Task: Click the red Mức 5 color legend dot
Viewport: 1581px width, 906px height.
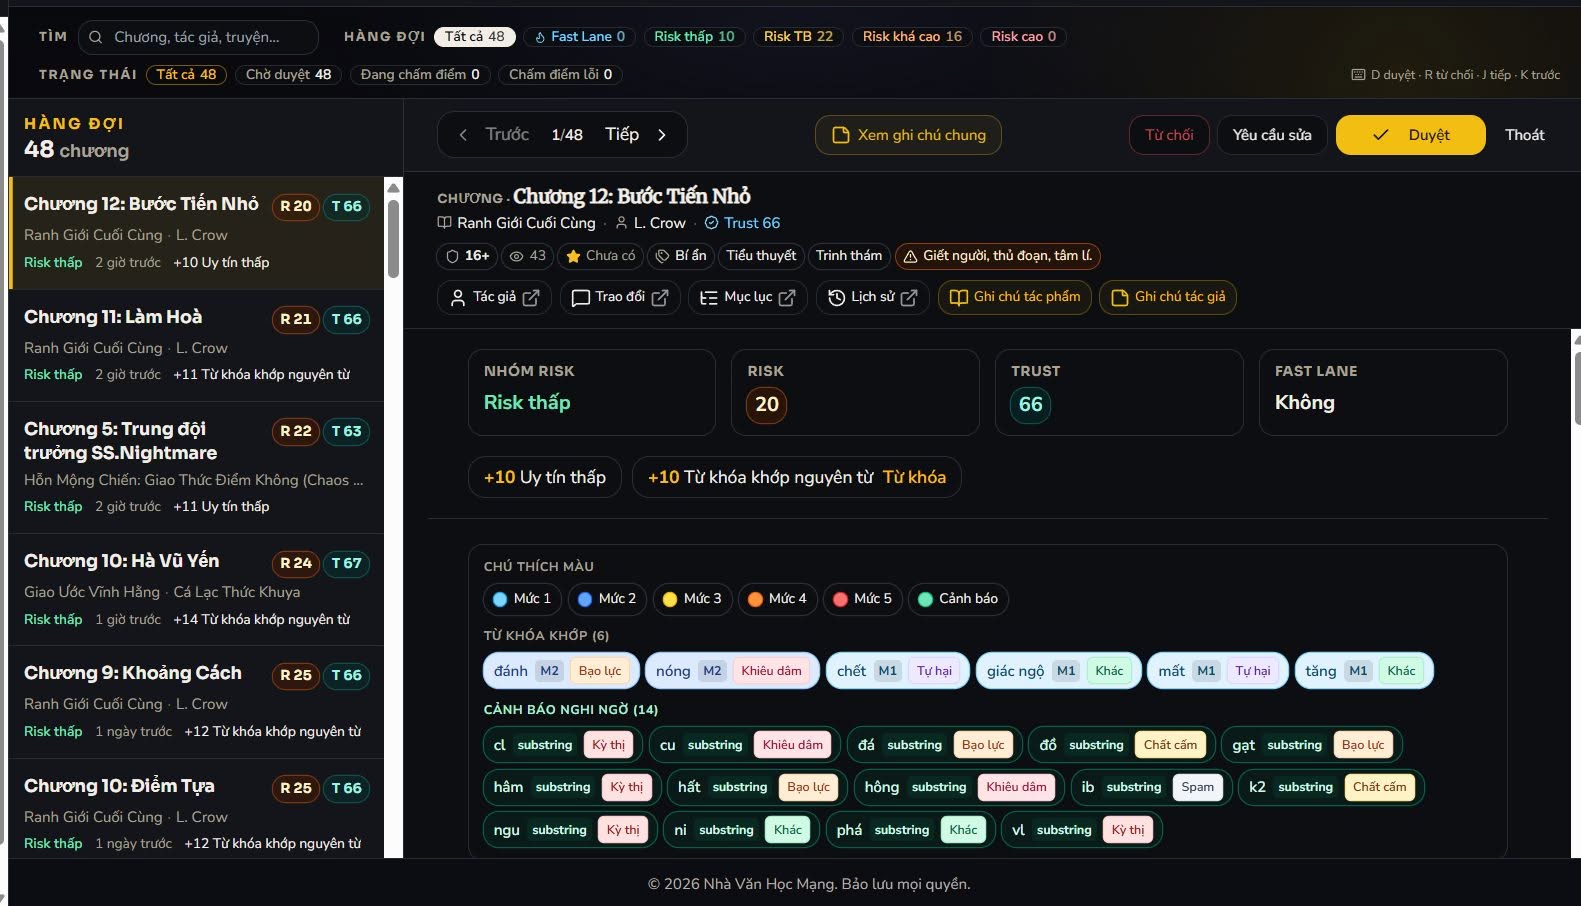Action: 840,599
